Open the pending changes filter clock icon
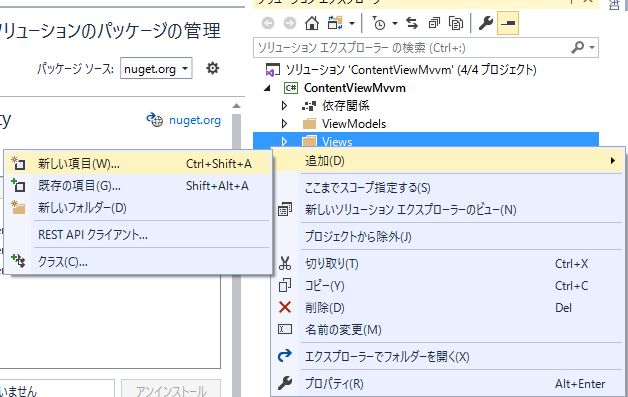Viewport: 628px width, 397px height. click(x=378, y=24)
